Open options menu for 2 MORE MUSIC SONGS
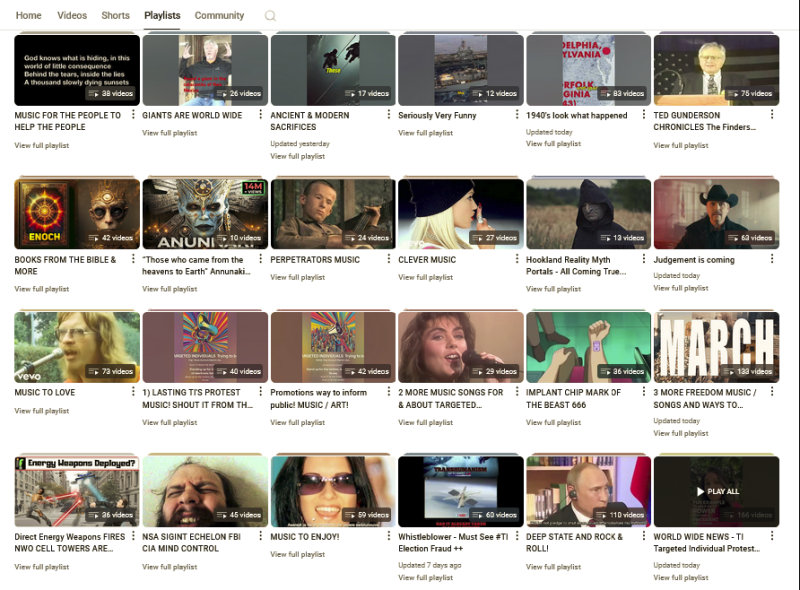 517,391
